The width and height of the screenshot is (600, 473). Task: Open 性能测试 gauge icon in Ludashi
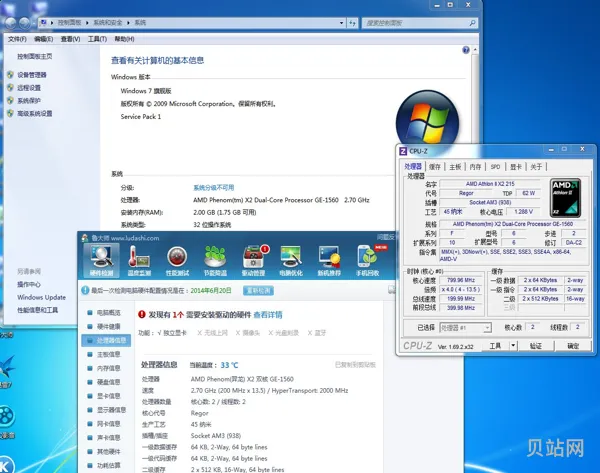[177, 260]
